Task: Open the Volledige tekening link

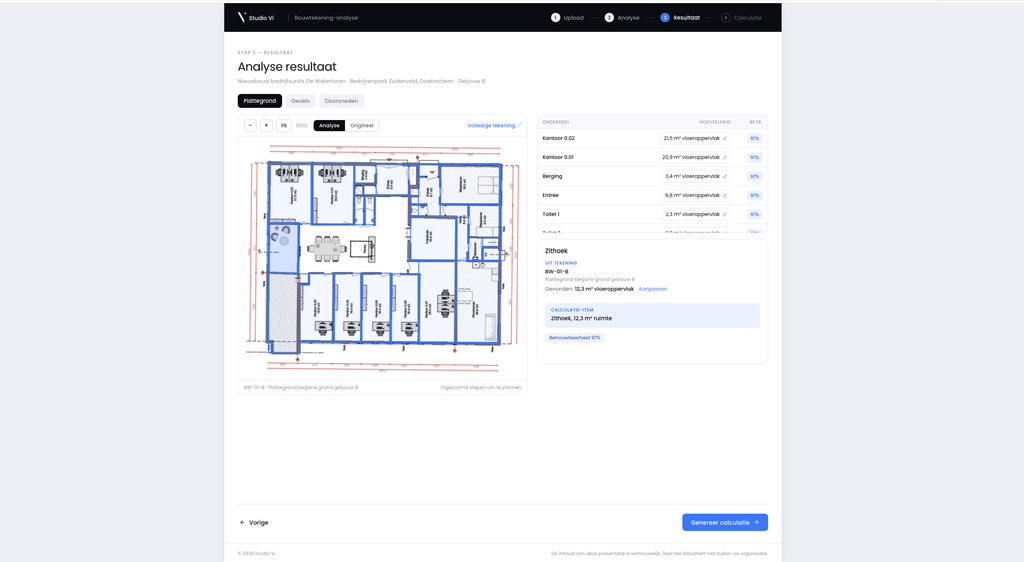Action: pyautogui.click(x=494, y=125)
